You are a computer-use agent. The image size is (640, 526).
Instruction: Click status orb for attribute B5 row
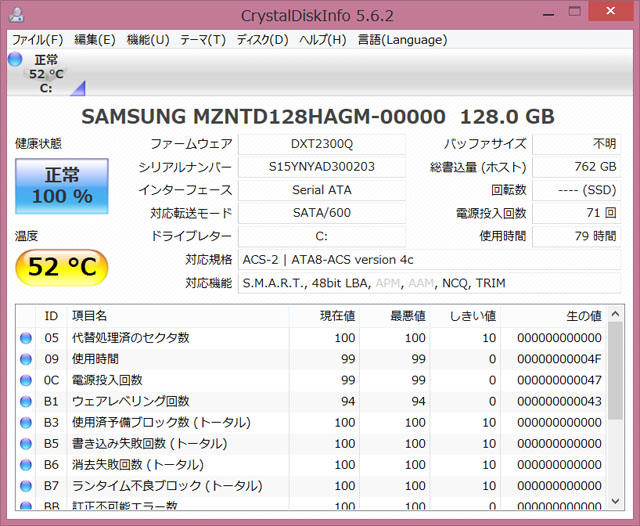(26, 444)
